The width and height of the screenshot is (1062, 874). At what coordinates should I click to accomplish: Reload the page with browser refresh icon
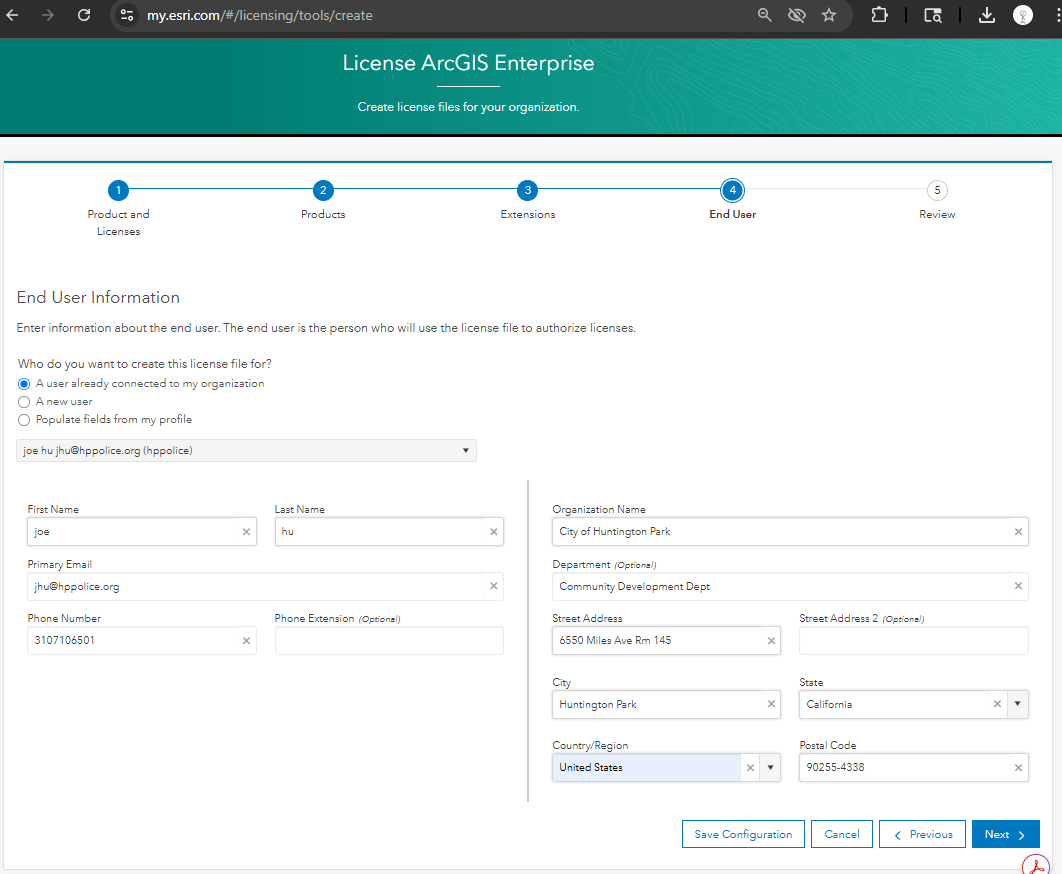point(84,15)
